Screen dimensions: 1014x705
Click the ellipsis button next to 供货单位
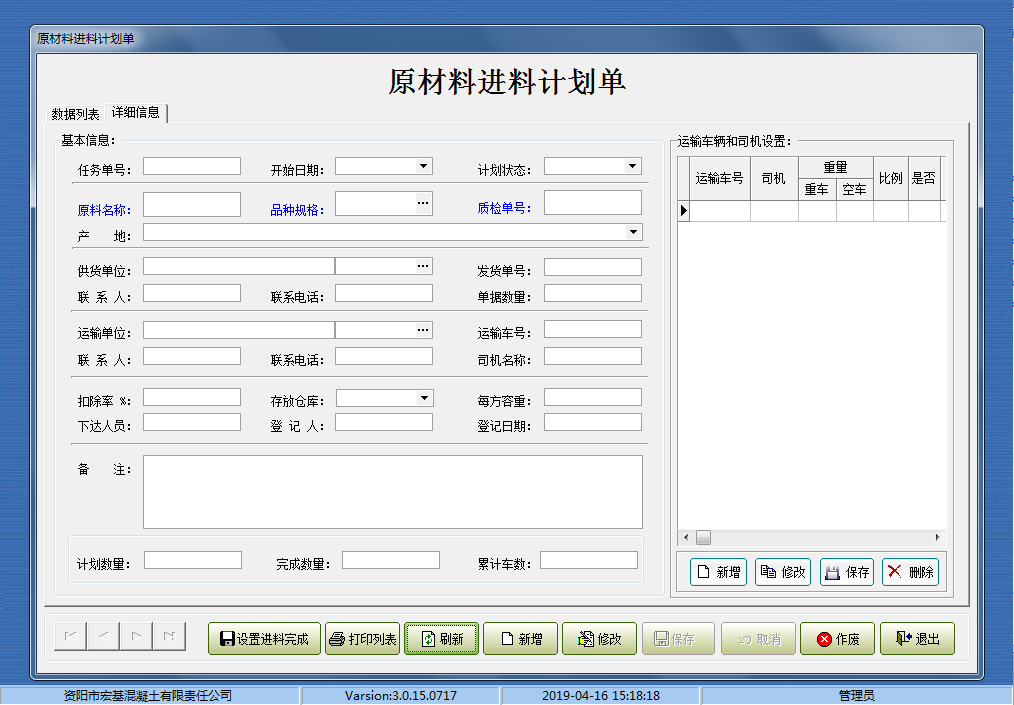tap(422, 265)
